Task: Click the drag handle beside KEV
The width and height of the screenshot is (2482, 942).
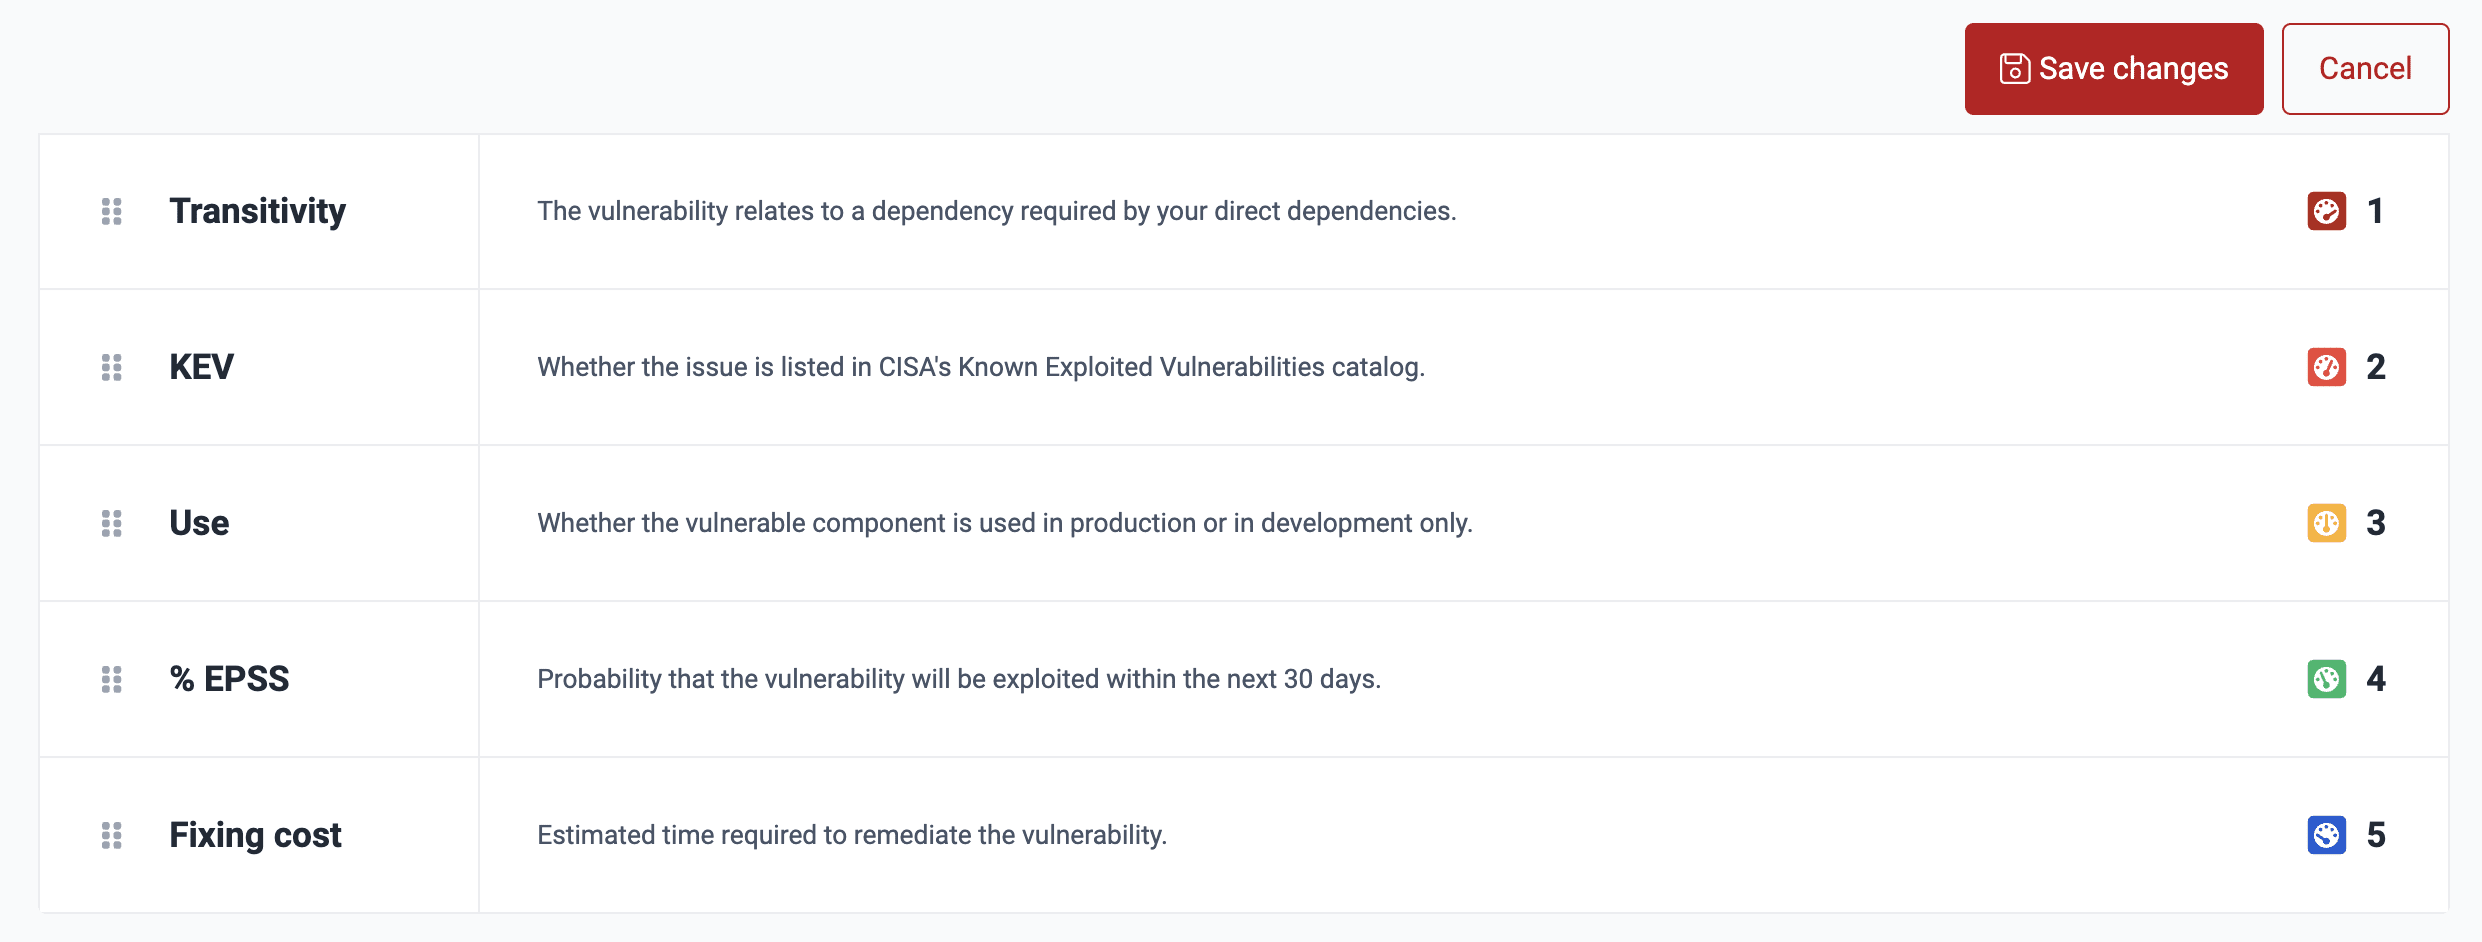Action: click(x=111, y=367)
